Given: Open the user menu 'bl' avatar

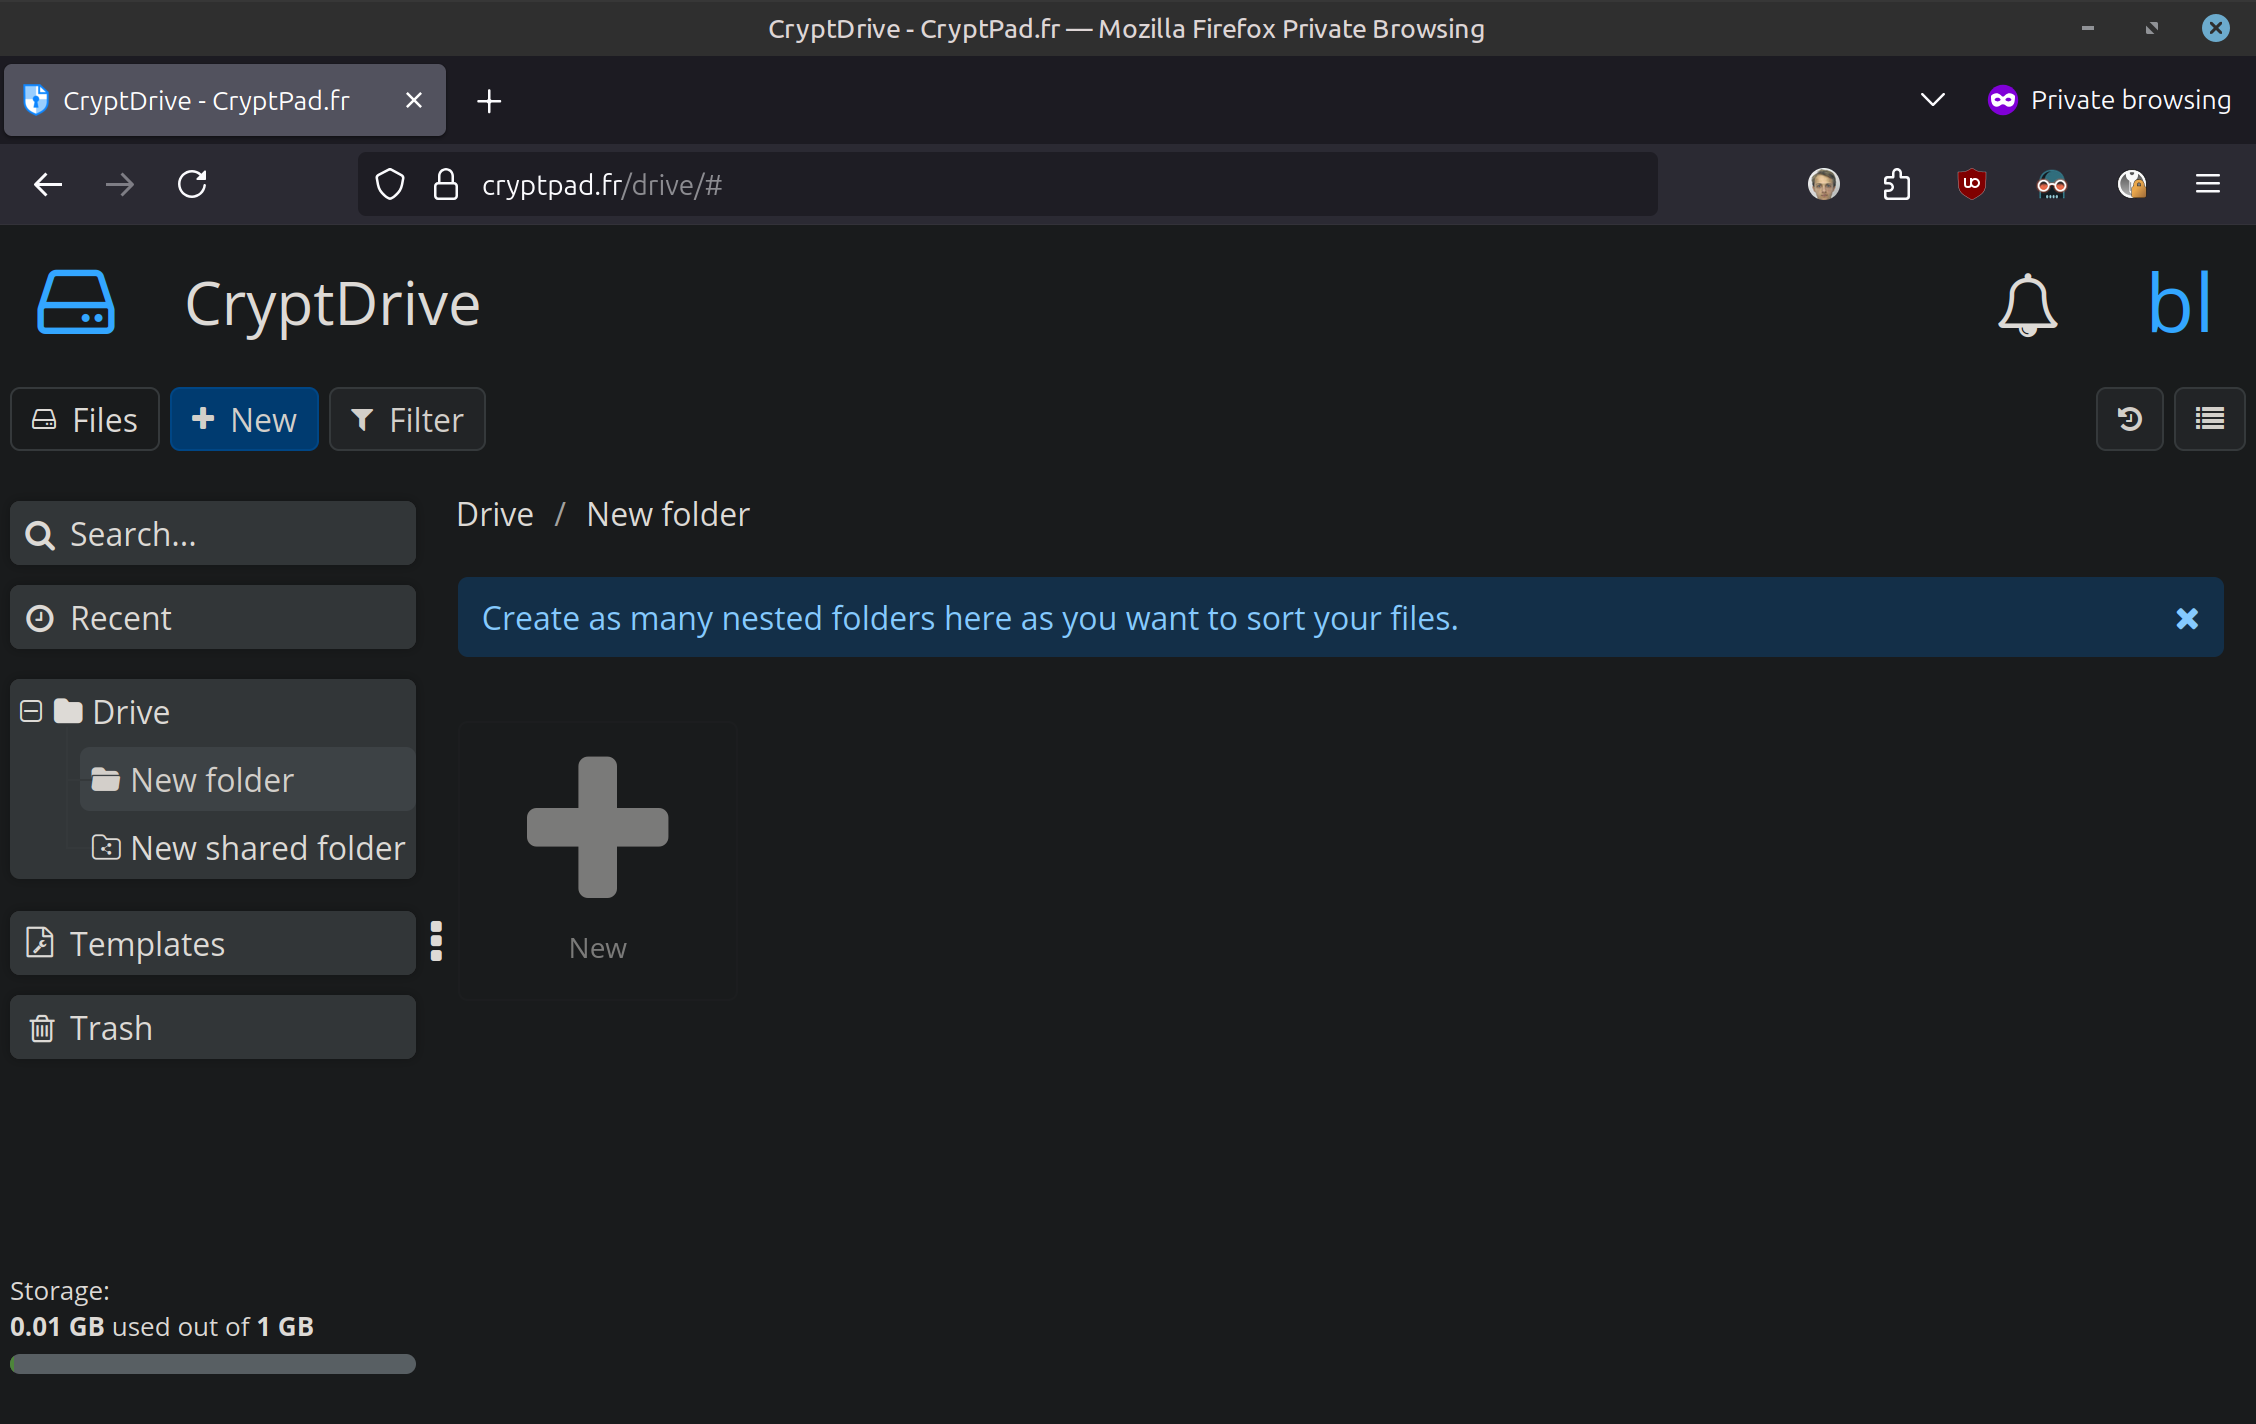Looking at the screenshot, I should pos(2179,303).
